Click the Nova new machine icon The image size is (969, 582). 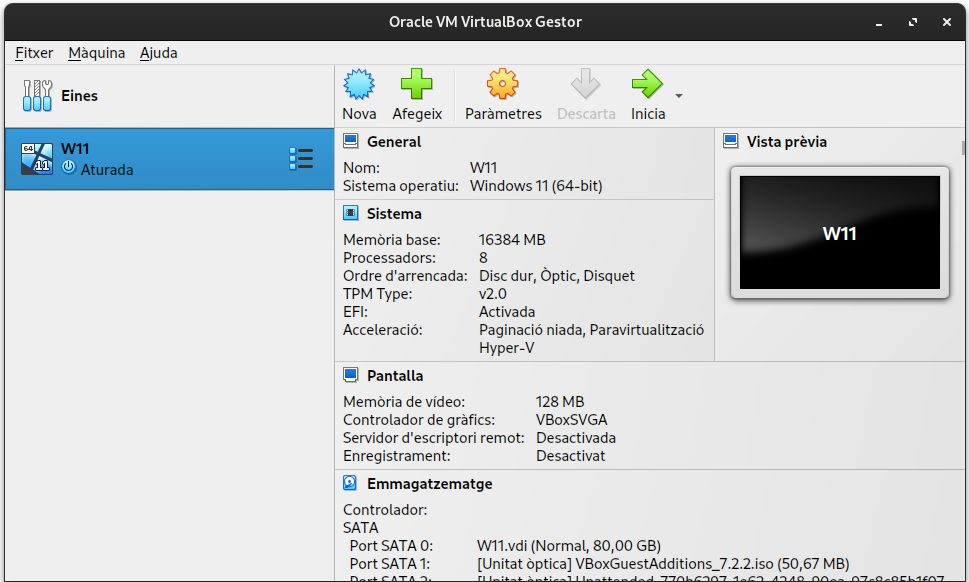pyautogui.click(x=359, y=84)
